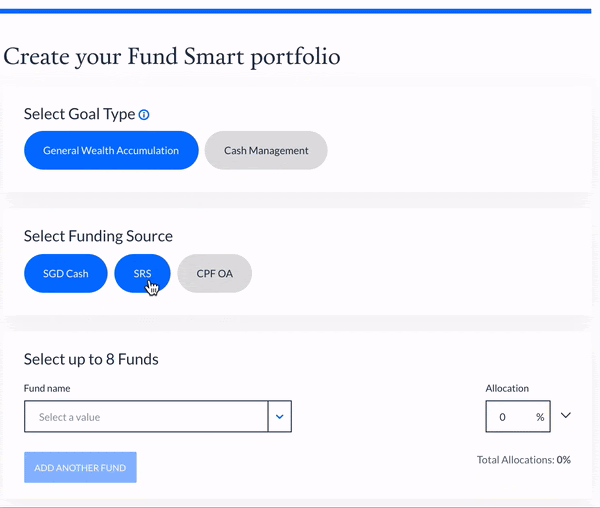Toggle the SRS funding source
Viewport: 600px width, 508px height.
tap(142, 273)
